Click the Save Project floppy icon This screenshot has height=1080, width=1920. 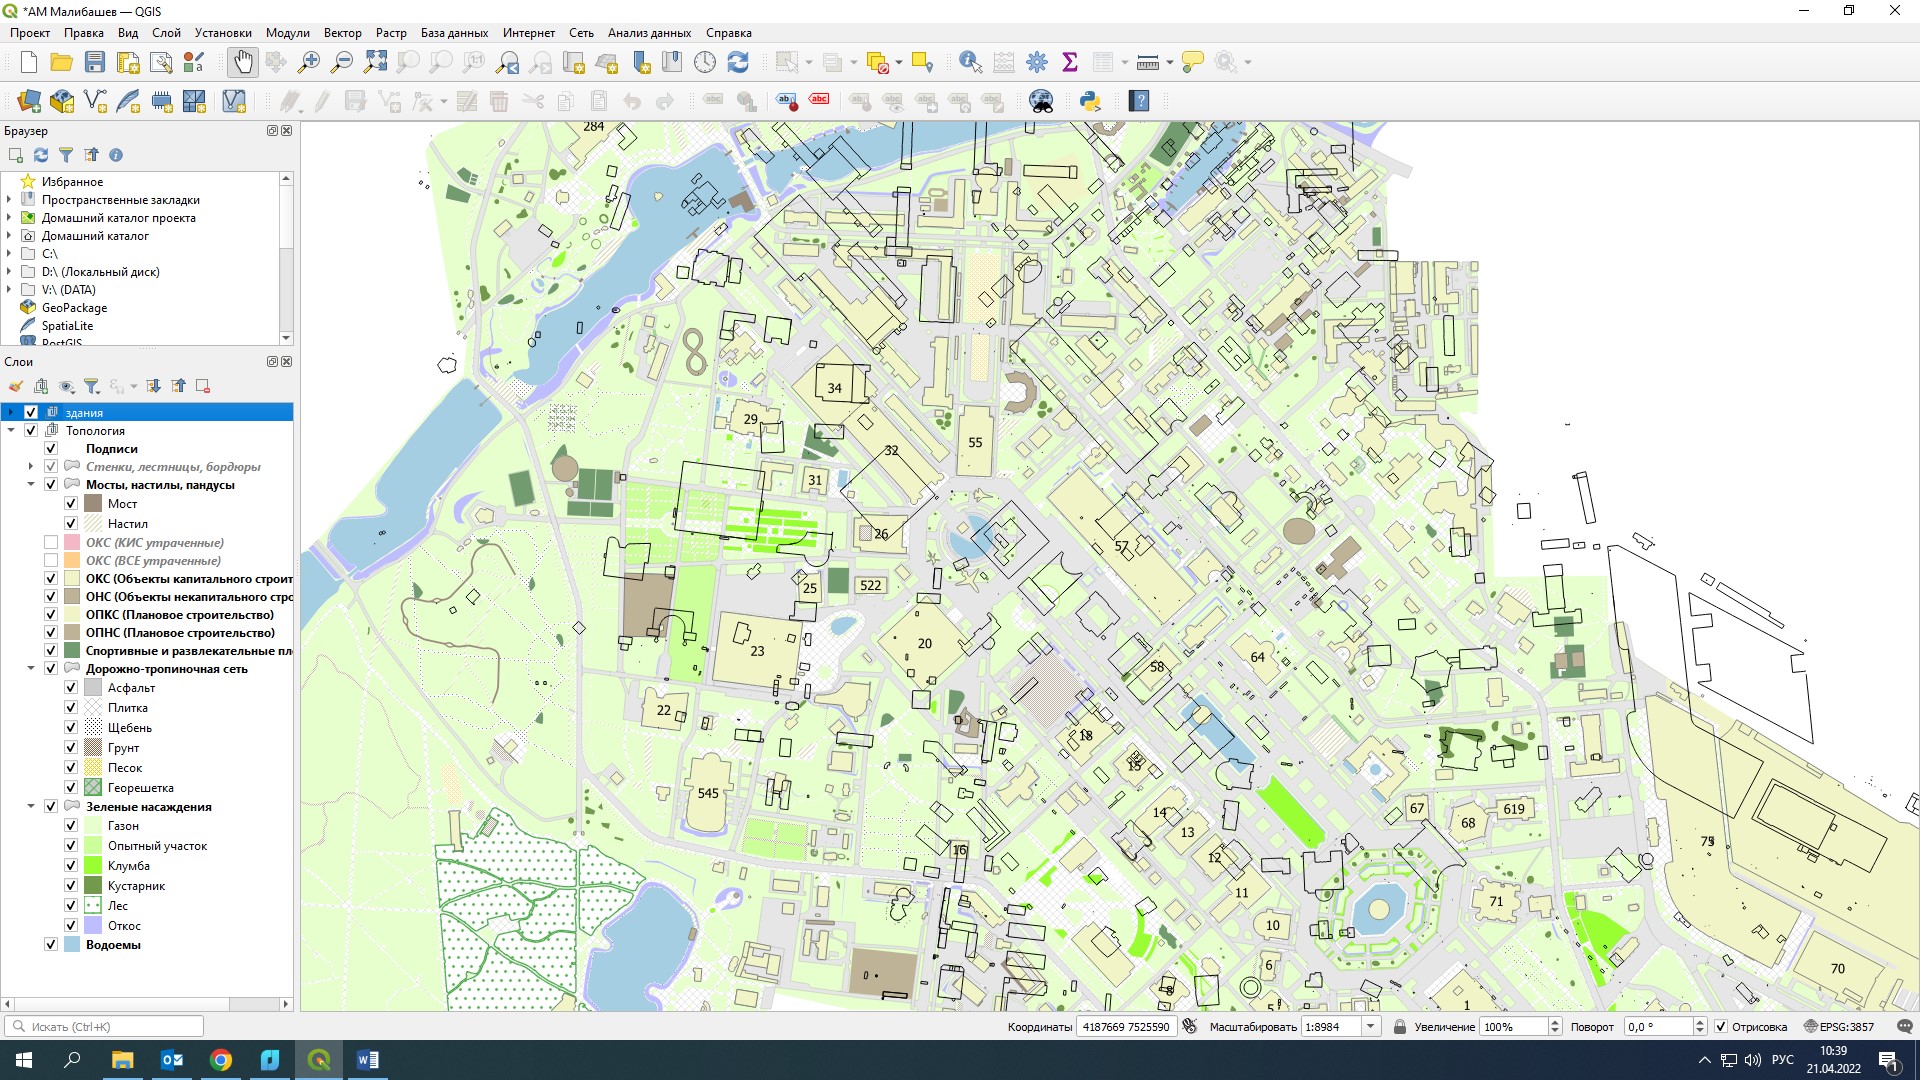[95, 62]
